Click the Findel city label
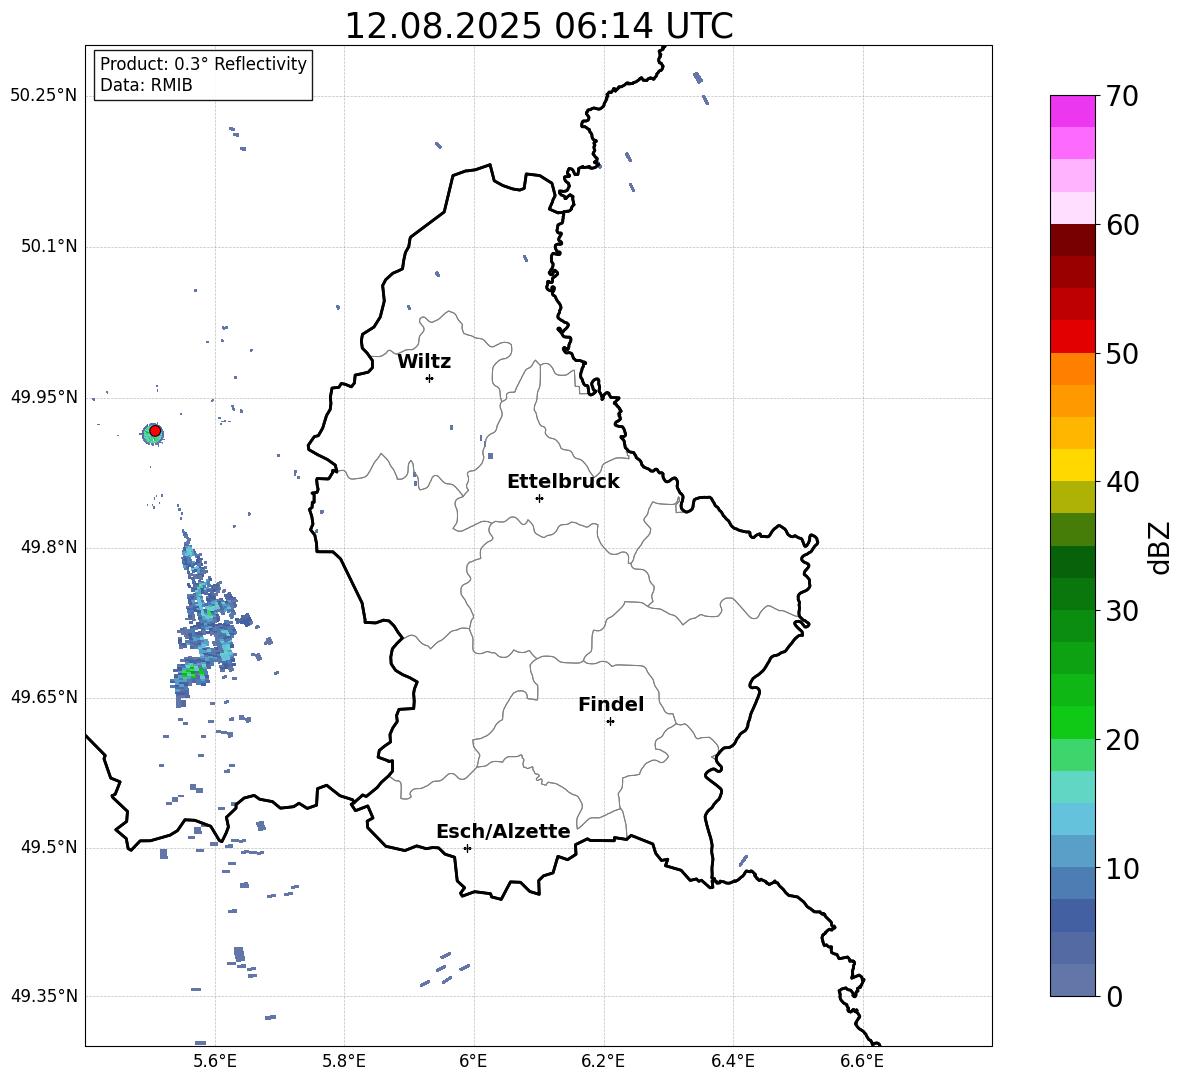The width and height of the screenshot is (1184, 1081). click(611, 704)
